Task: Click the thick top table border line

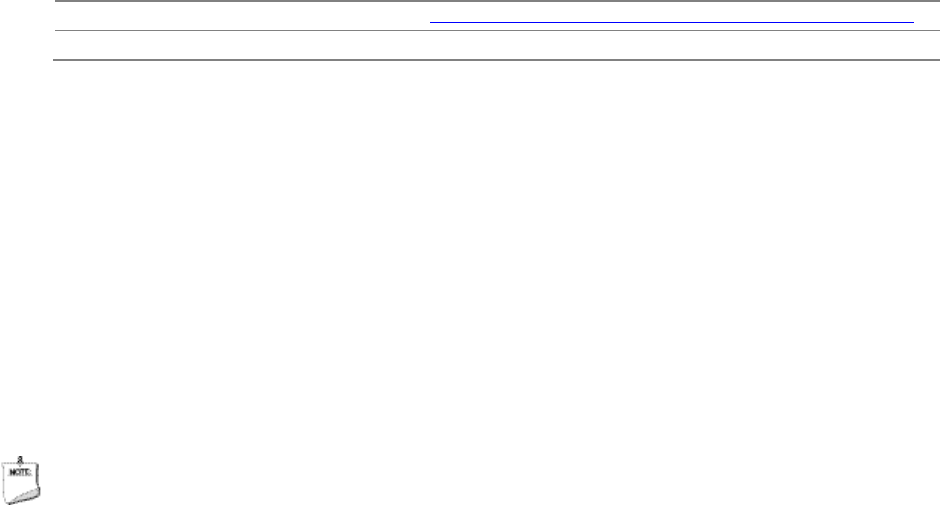Action: pyautogui.click(x=497, y=1)
